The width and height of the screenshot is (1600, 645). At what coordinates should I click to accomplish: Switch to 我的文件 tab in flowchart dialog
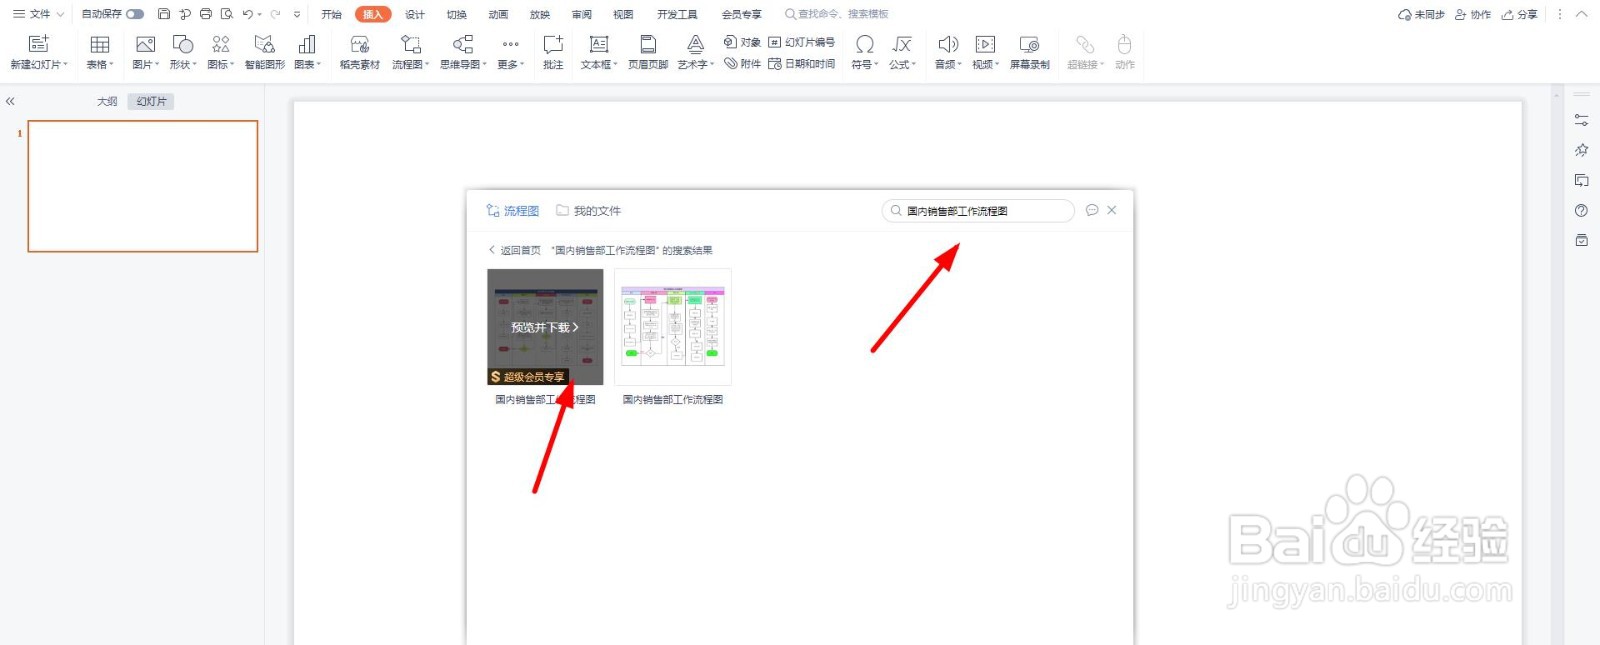589,210
